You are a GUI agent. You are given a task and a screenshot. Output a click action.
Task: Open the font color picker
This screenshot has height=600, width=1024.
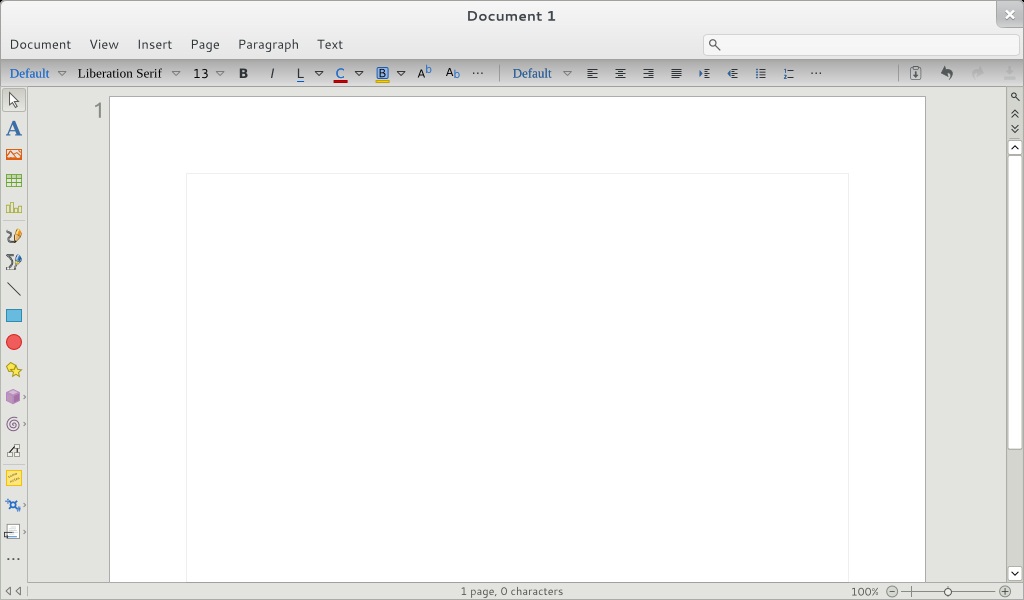[339, 73]
